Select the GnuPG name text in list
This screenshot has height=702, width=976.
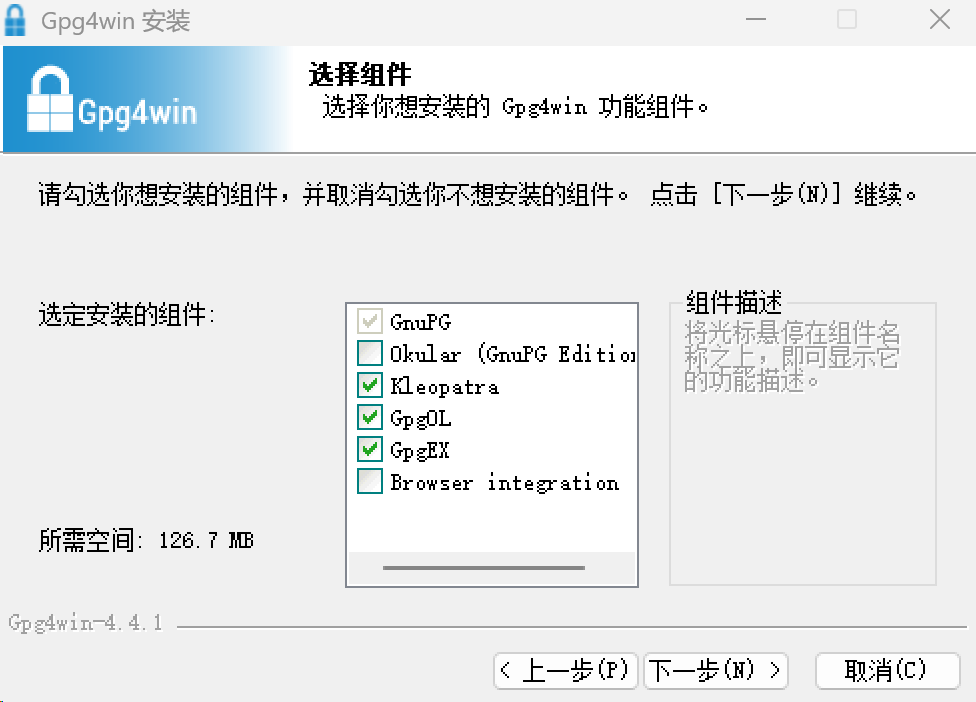pyautogui.click(x=420, y=322)
